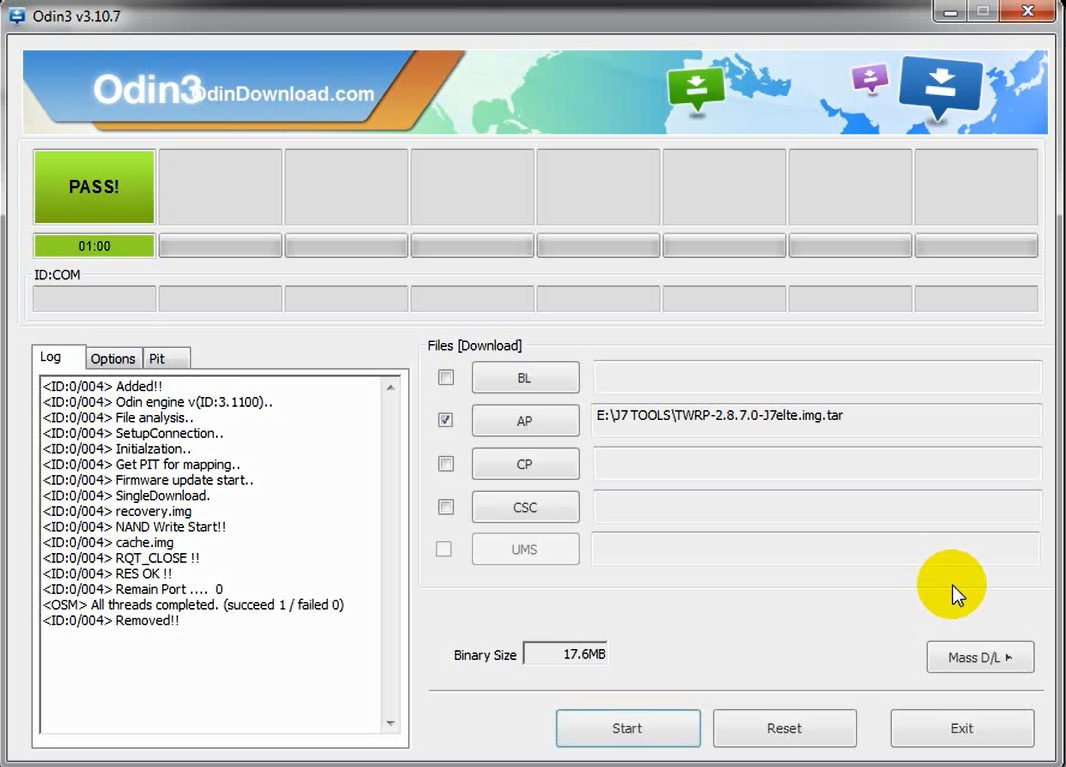Screen dimensions: 1066x767
Task: Open the AP file browse button
Action: click(526, 421)
